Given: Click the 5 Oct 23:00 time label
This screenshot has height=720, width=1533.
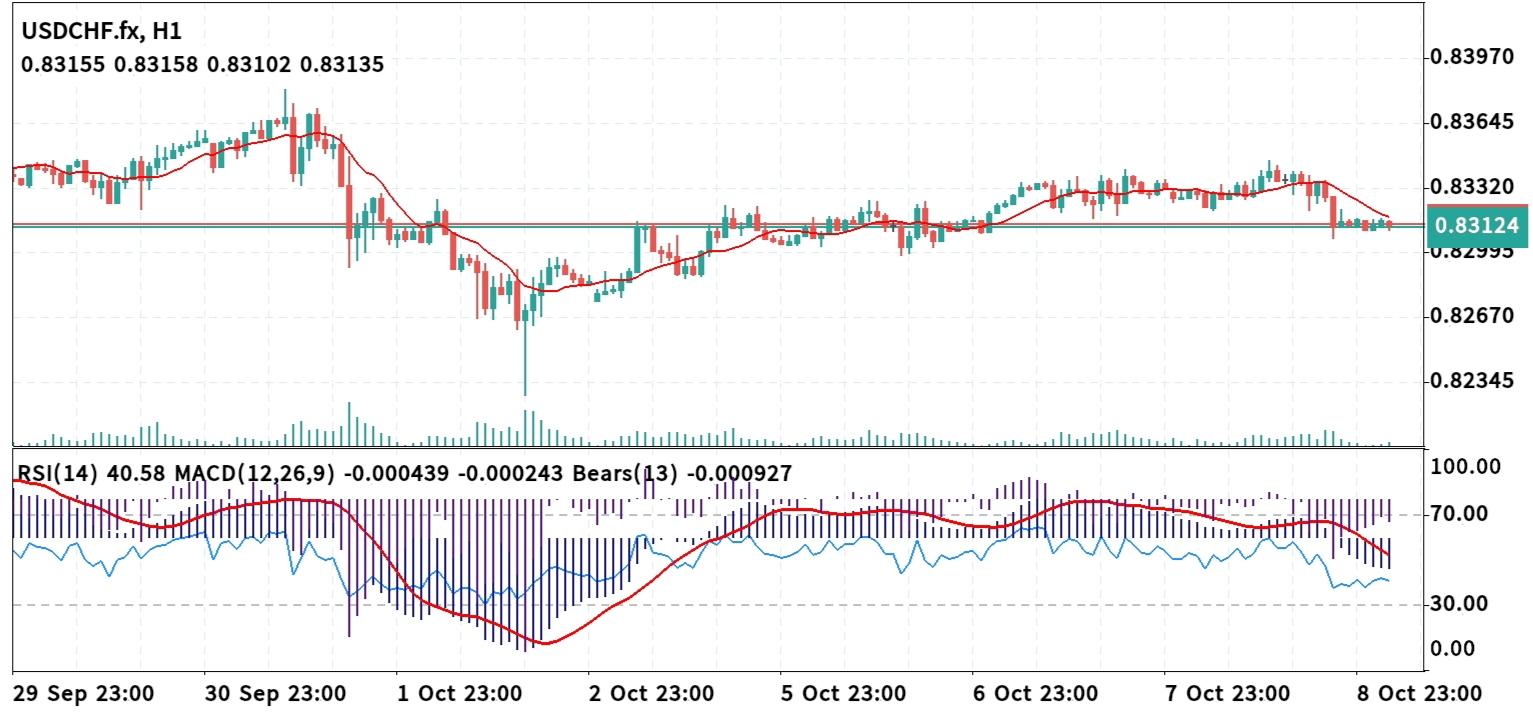Looking at the screenshot, I should (x=845, y=693).
